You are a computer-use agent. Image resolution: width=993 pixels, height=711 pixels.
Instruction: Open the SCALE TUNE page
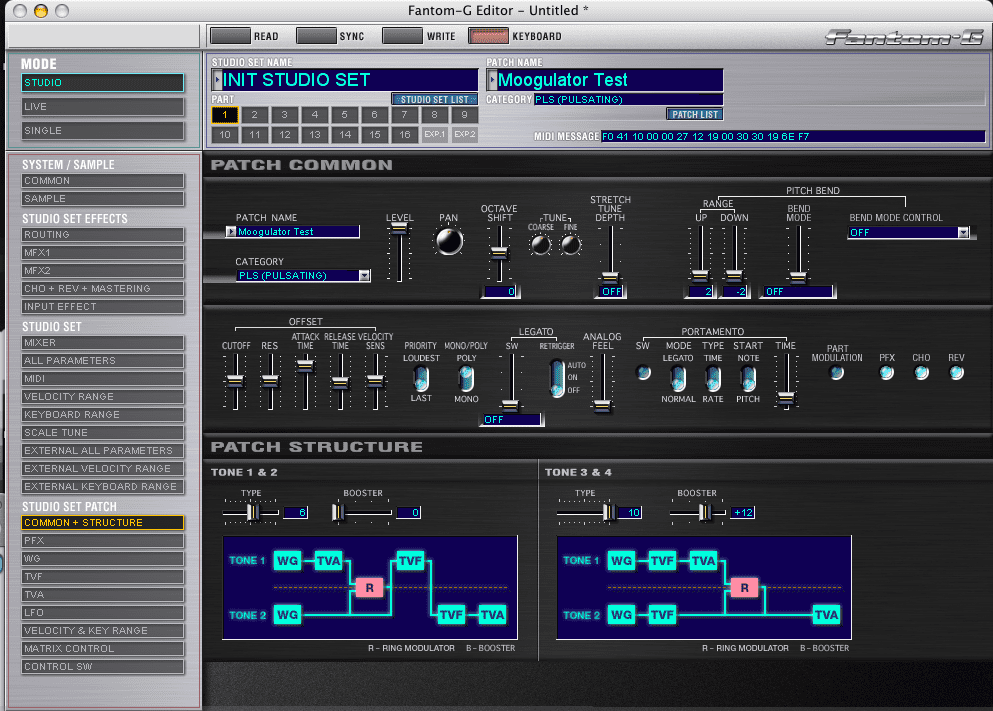pyautogui.click(x=103, y=432)
